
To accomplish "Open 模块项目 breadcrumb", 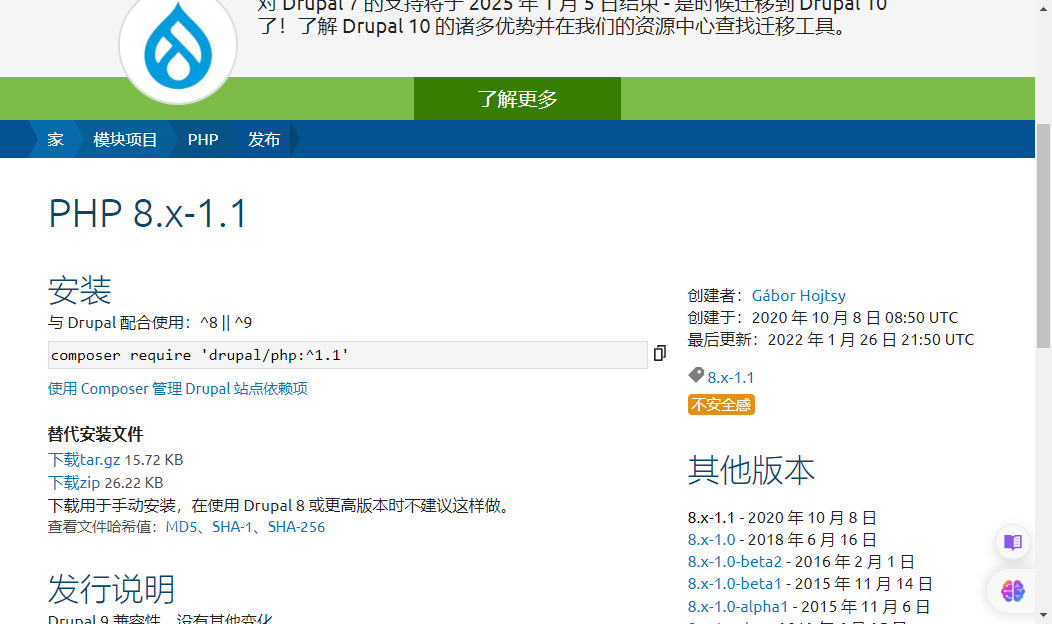I will tap(125, 140).
